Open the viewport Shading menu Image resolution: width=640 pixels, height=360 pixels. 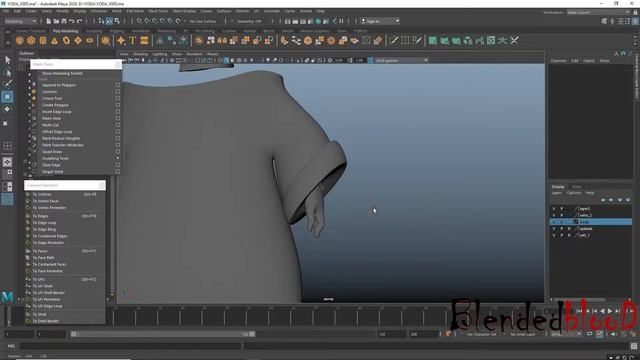click(140, 54)
